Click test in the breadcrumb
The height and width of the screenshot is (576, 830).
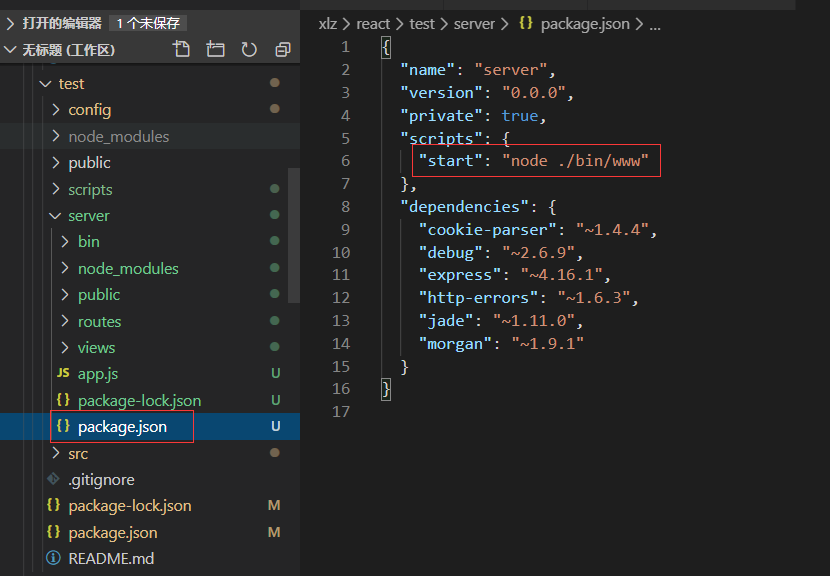(422, 24)
